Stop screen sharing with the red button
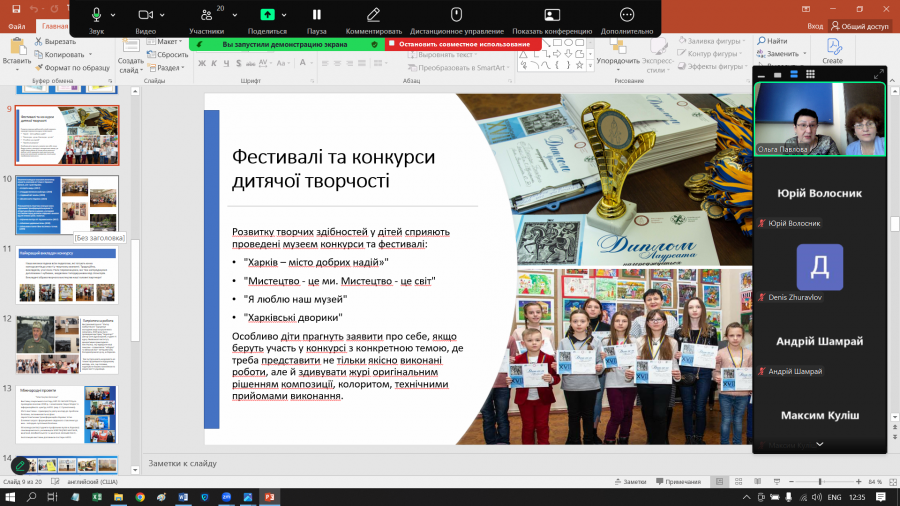This screenshot has width=900, height=506. 463,44
